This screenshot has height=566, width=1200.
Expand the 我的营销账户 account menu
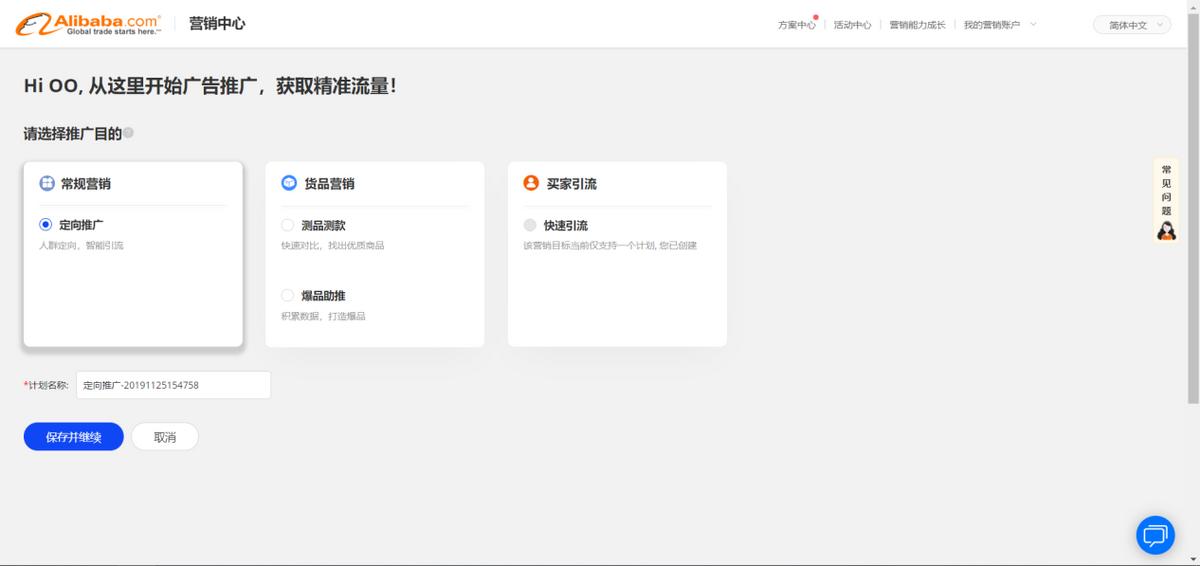coord(999,25)
